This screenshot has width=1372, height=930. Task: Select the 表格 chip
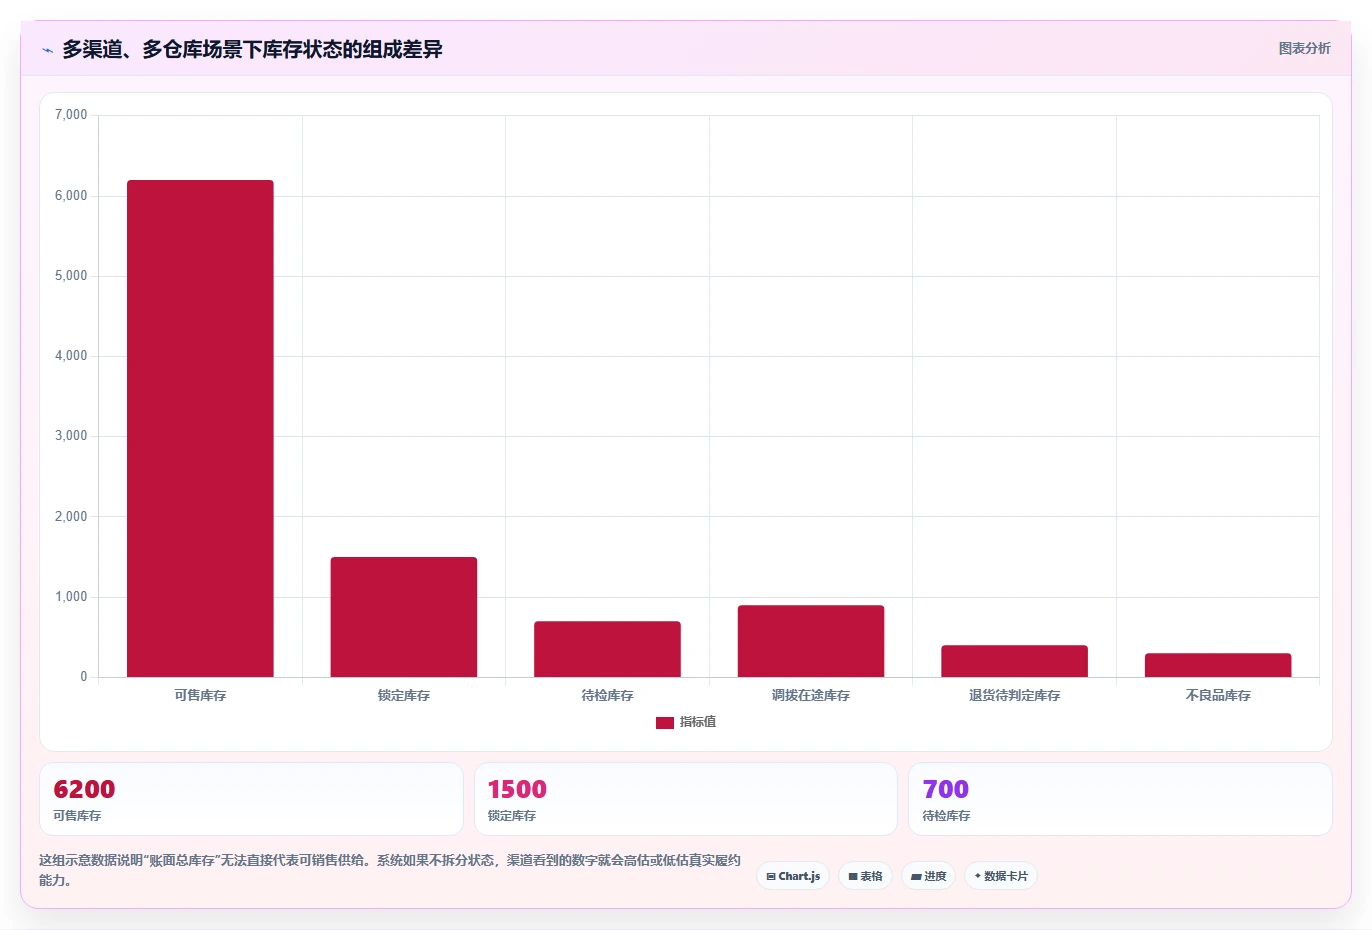click(x=866, y=876)
